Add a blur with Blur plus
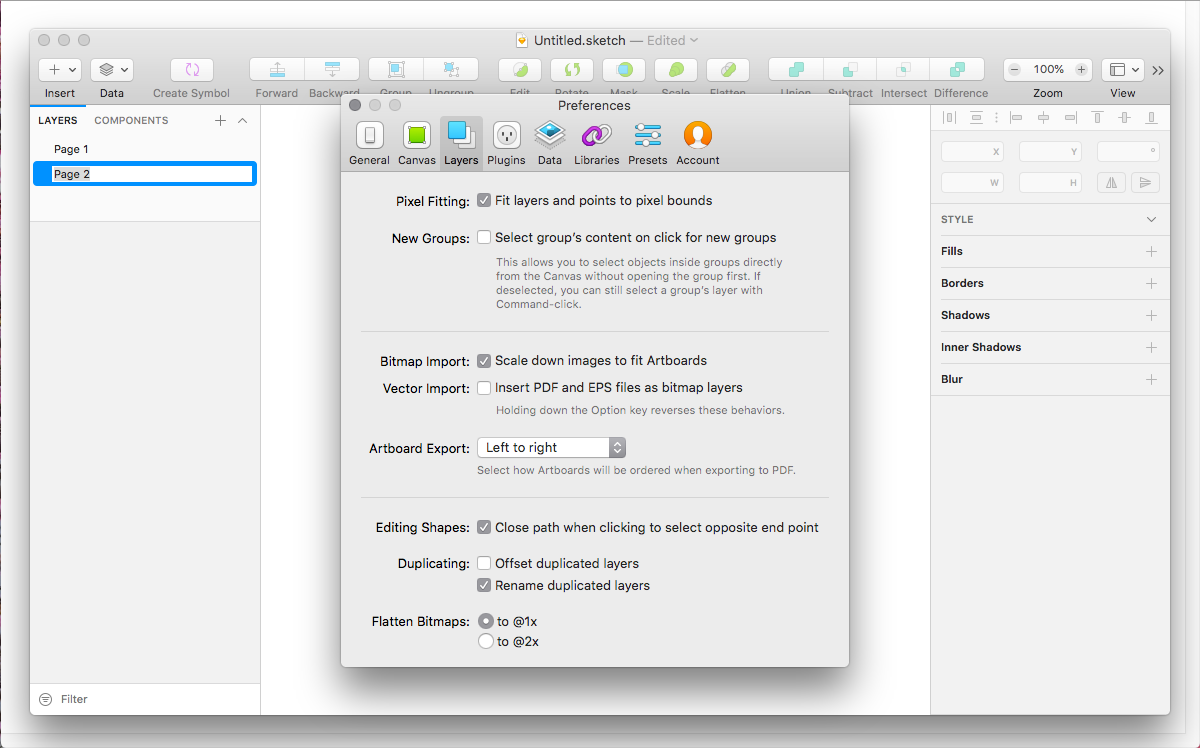The width and height of the screenshot is (1200, 748). [1151, 379]
